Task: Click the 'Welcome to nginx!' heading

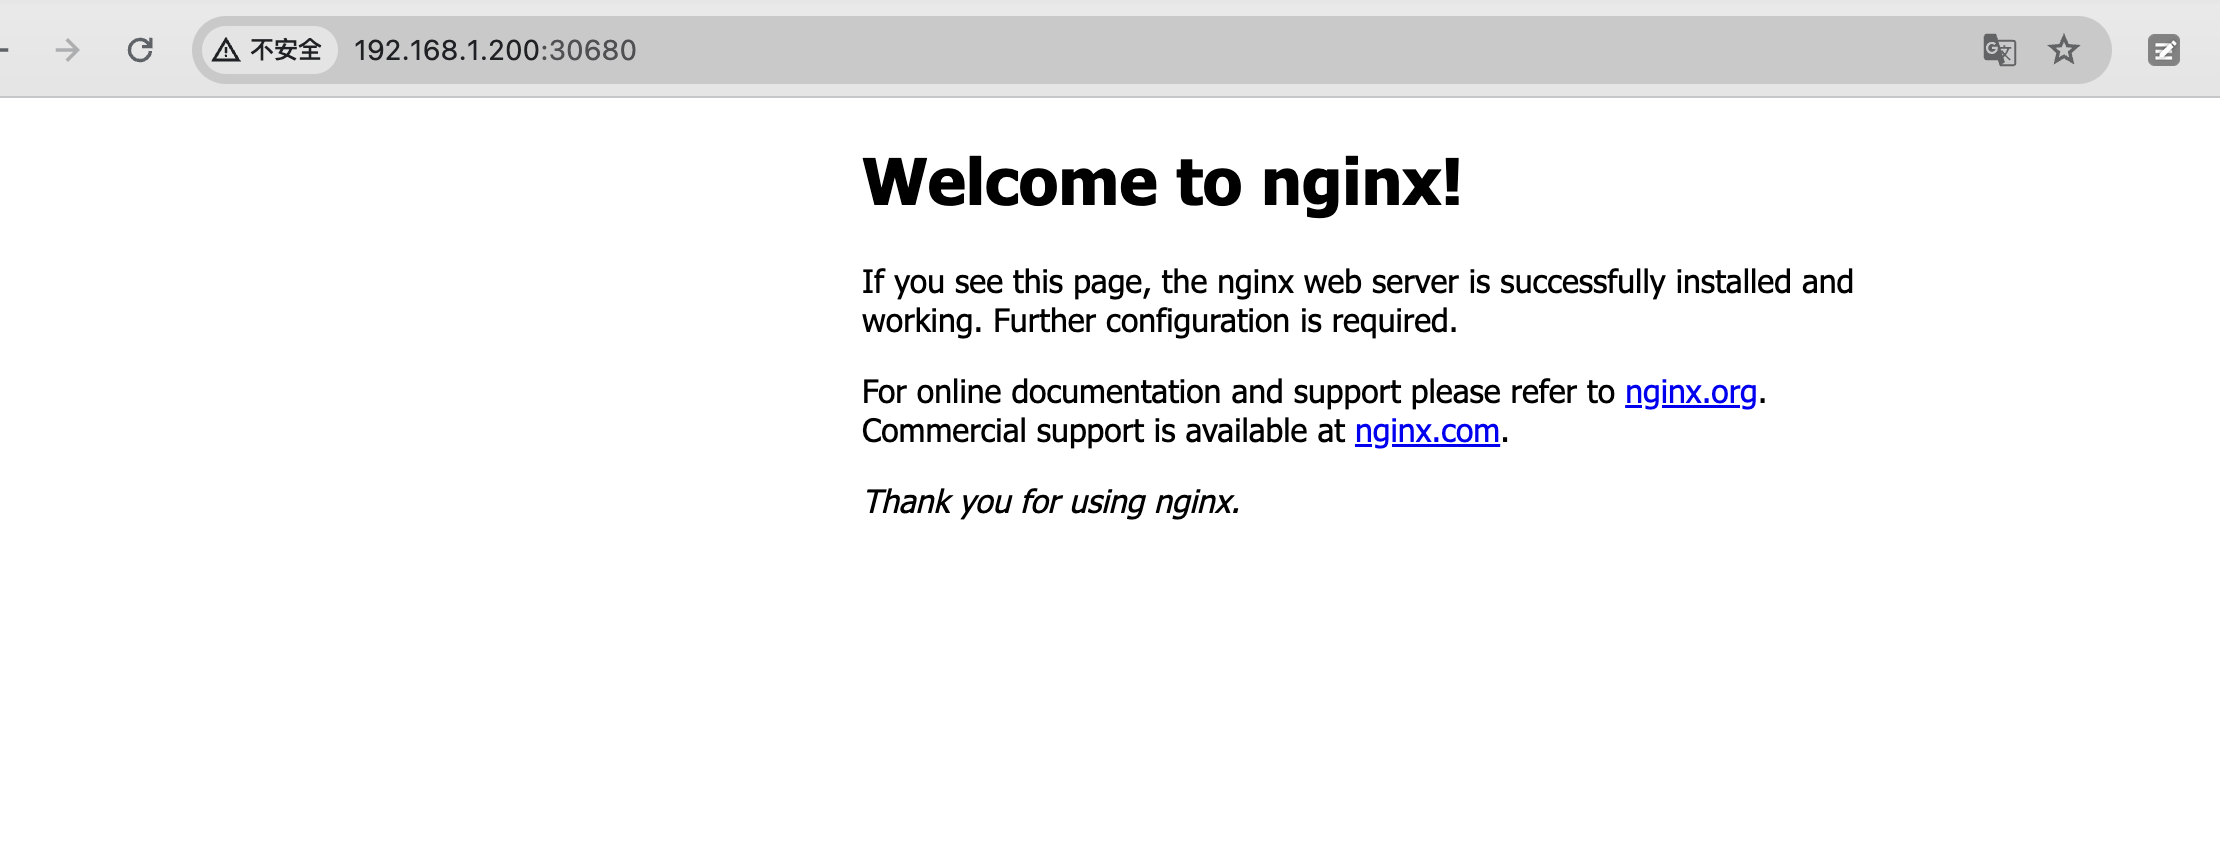Action: pyautogui.click(x=1162, y=182)
